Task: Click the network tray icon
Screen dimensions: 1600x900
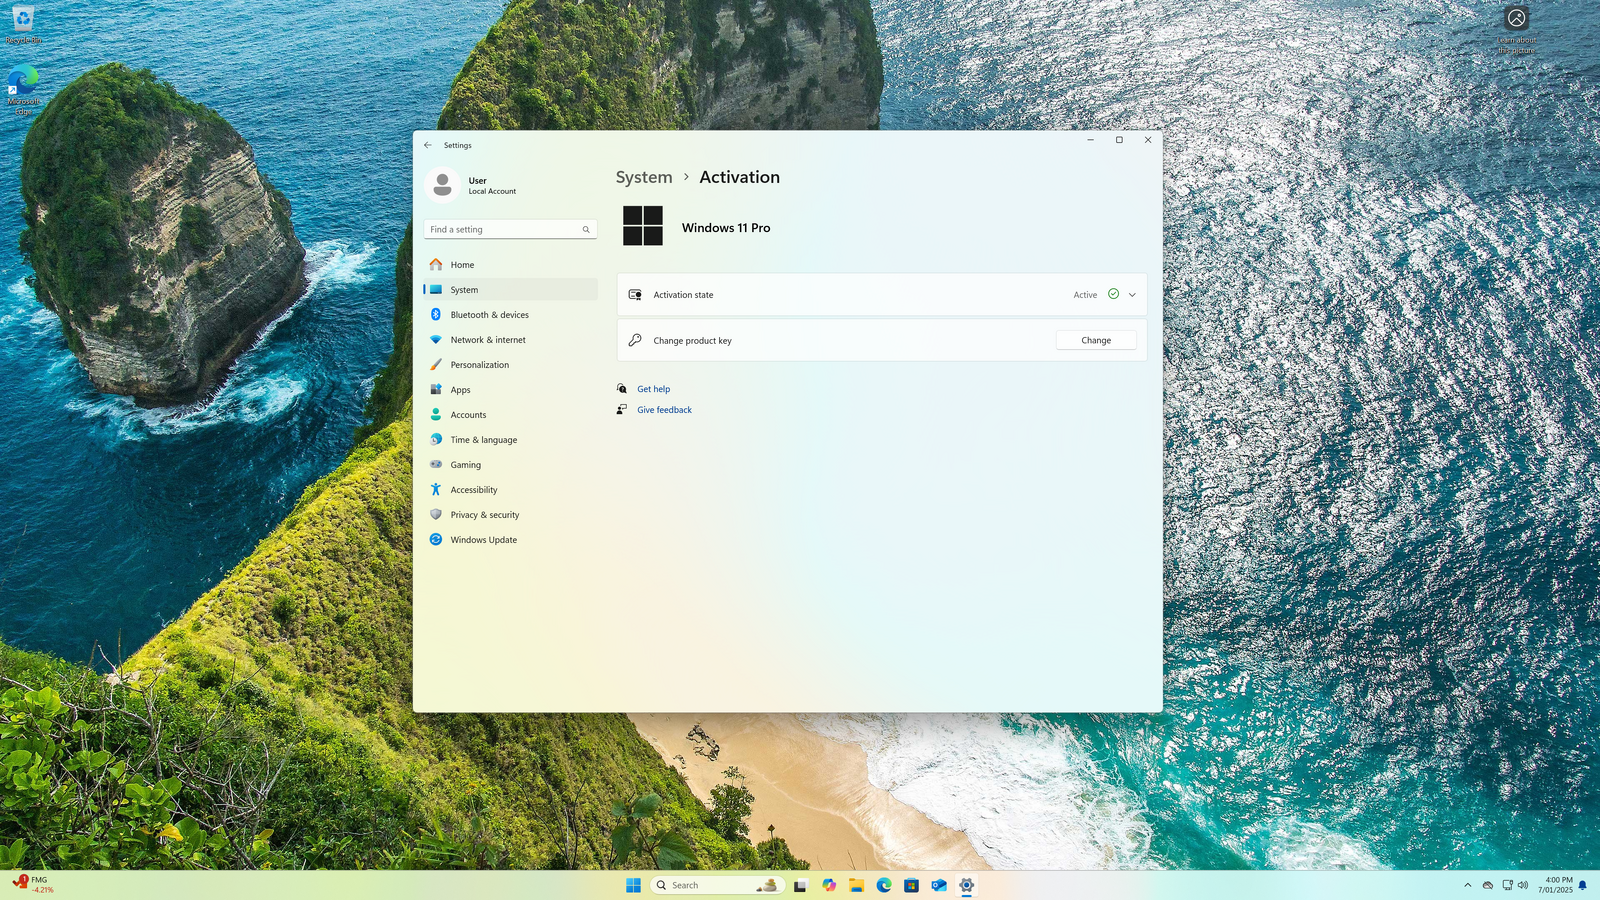Action: click(x=1507, y=886)
